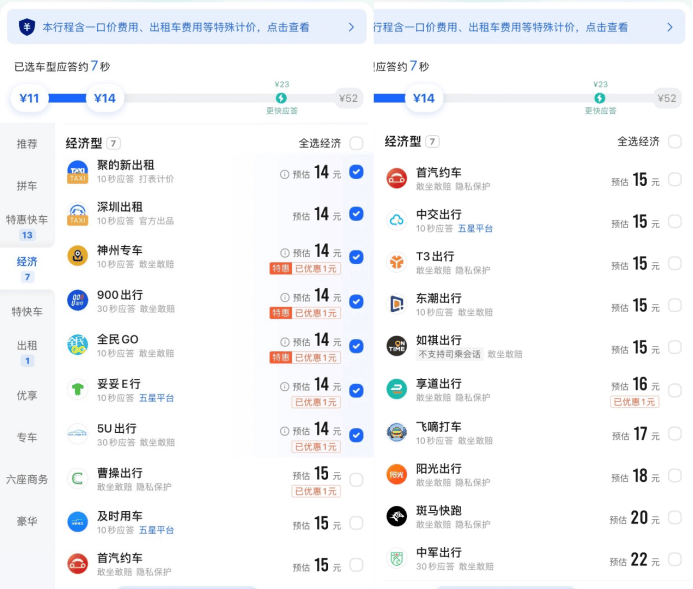Check 全选经济 in the left screenshot
Viewport: 693px width, 589px height.
[356, 143]
